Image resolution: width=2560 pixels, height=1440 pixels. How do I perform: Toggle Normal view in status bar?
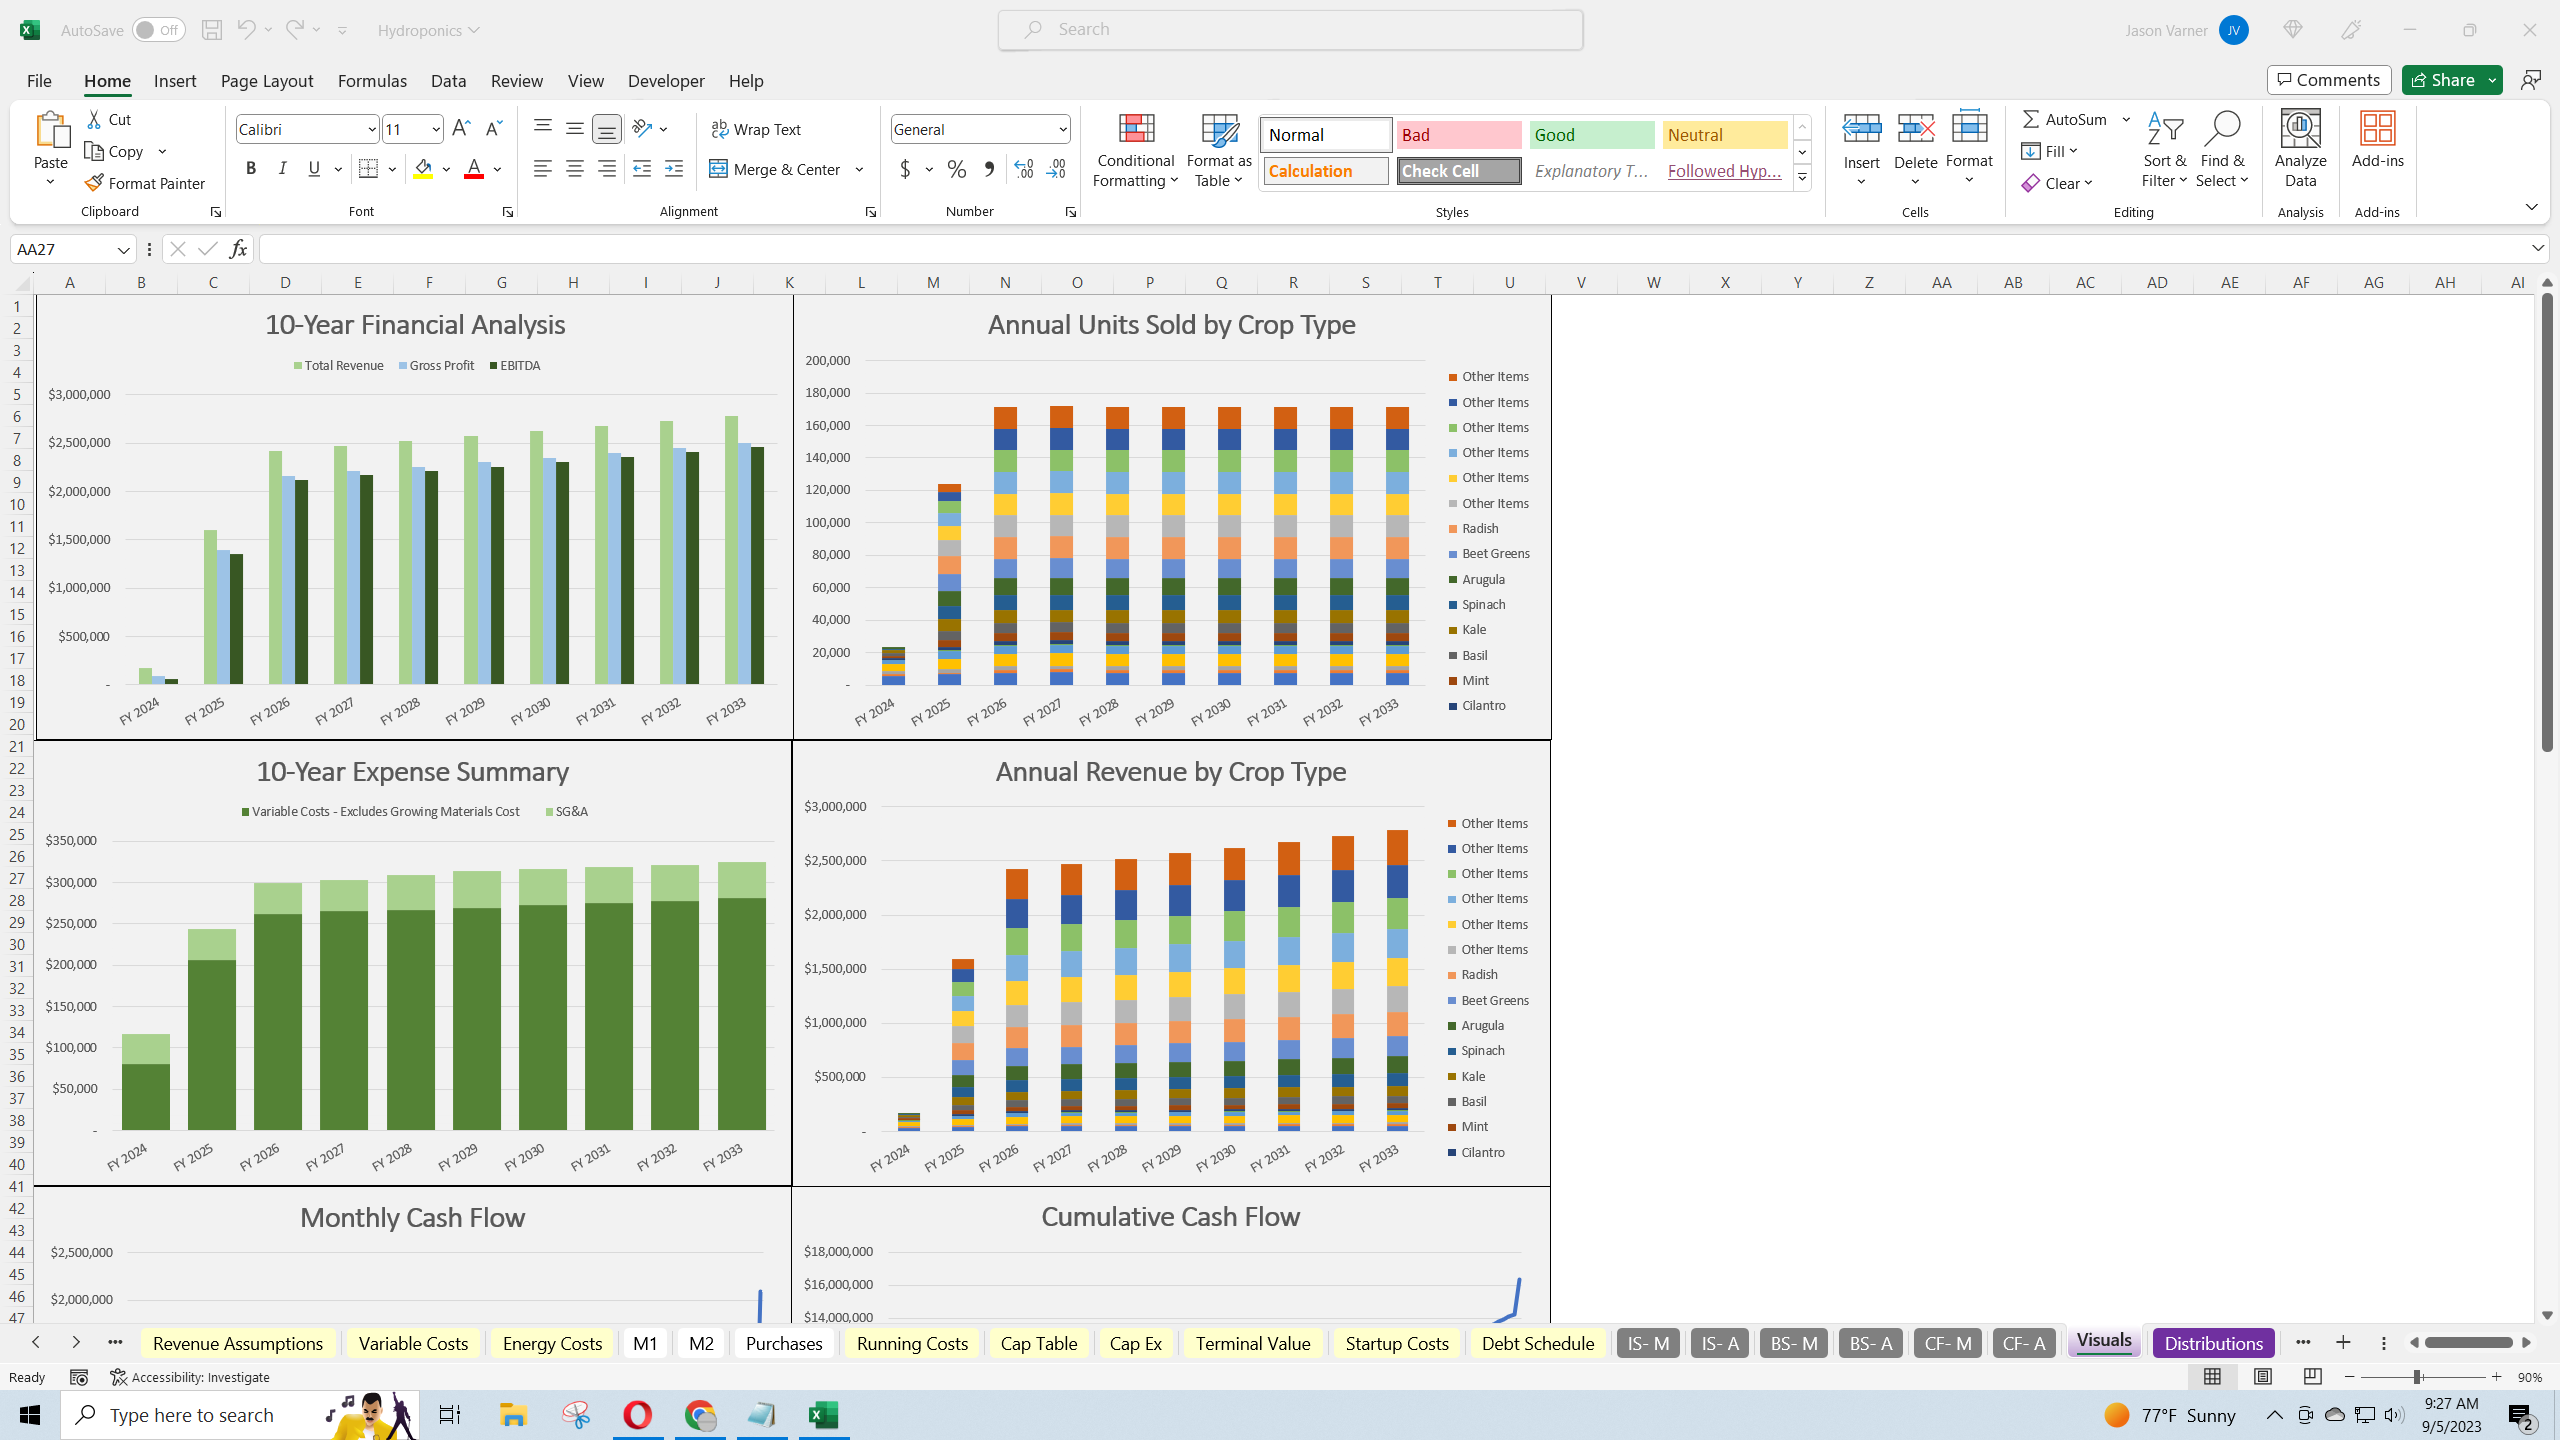[x=2212, y=1377]
